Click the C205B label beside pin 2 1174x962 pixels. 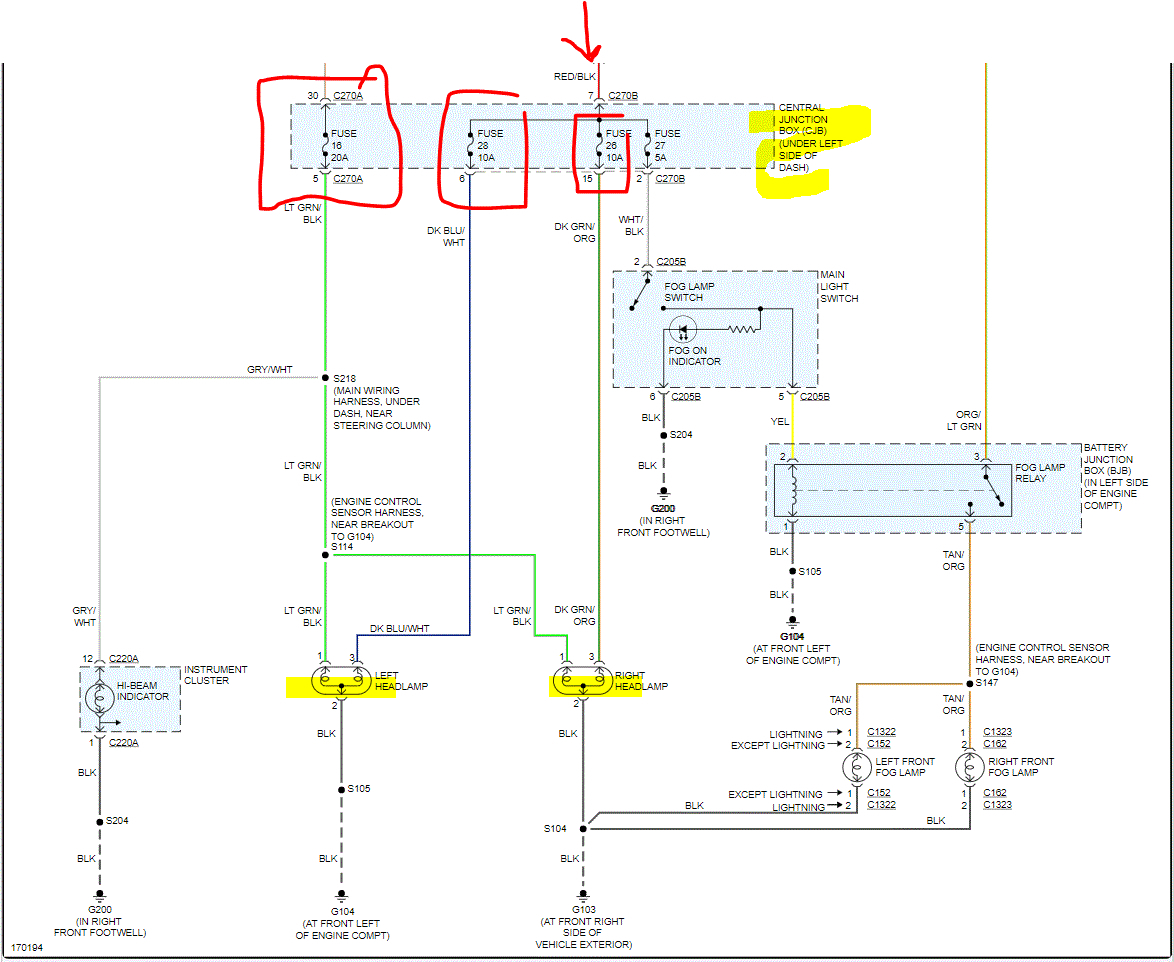[671, 261]
